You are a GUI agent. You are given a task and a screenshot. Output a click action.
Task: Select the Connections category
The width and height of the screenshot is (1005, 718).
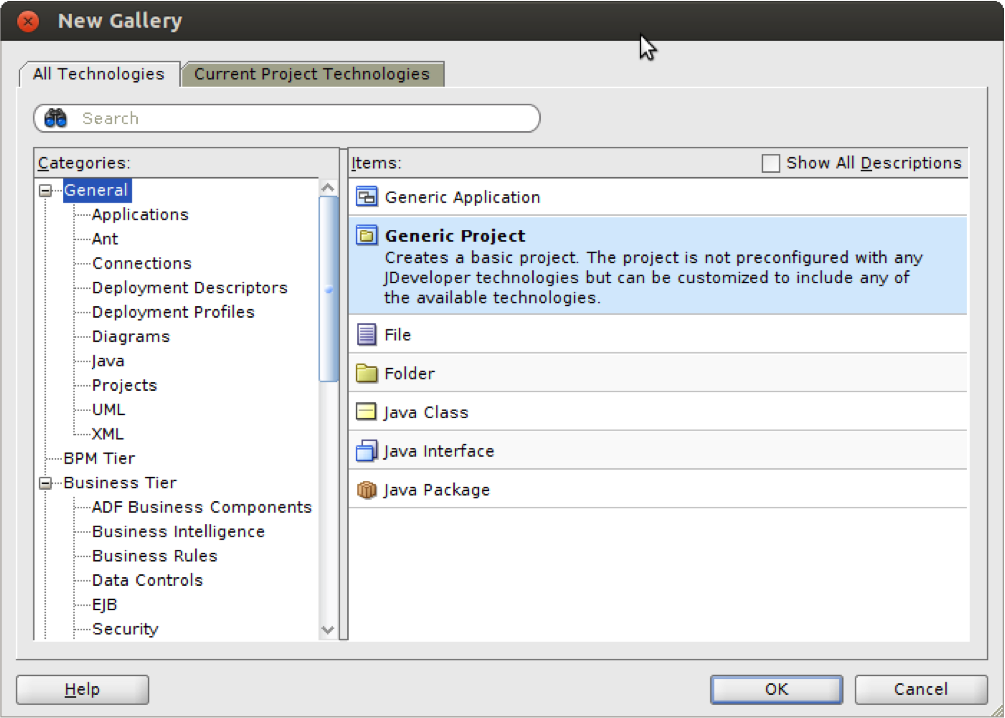pos(142,263)
